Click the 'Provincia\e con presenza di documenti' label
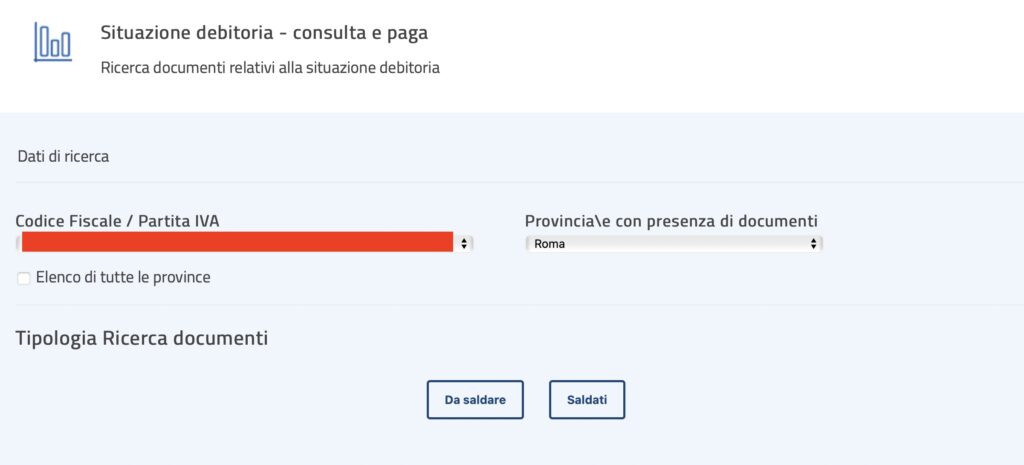Screen dimensions: 1024x465 (671, 221)
